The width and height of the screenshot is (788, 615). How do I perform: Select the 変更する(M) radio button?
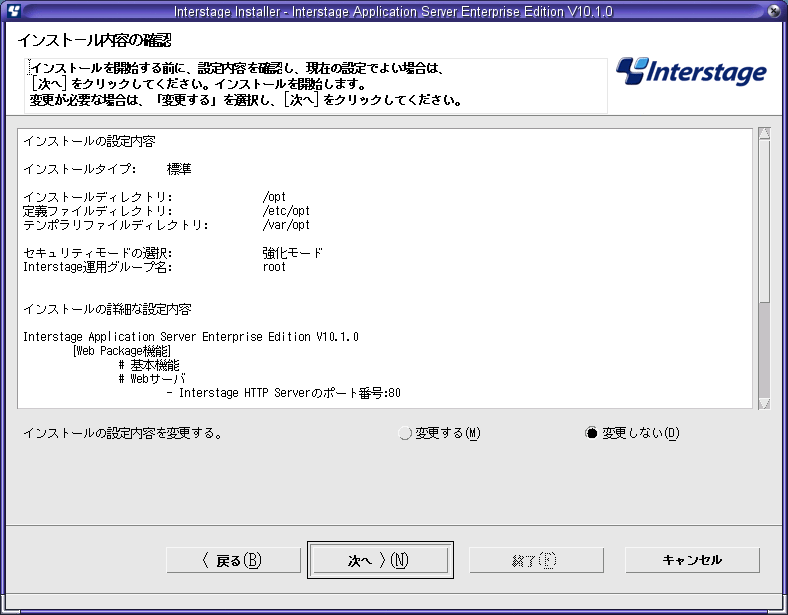click(405, 433)
